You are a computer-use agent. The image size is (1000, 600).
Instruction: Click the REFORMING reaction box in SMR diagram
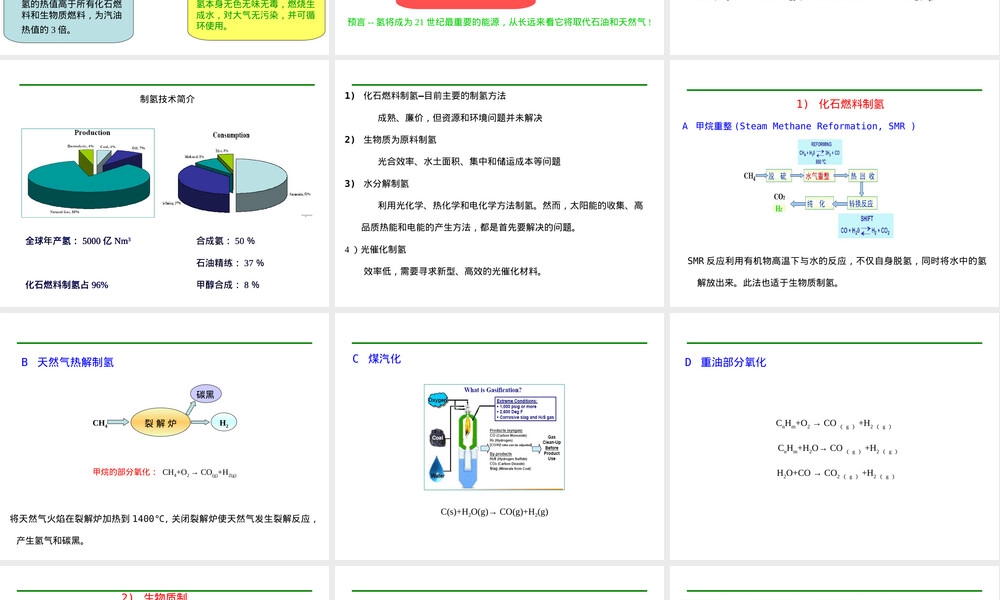pos(820,152)
